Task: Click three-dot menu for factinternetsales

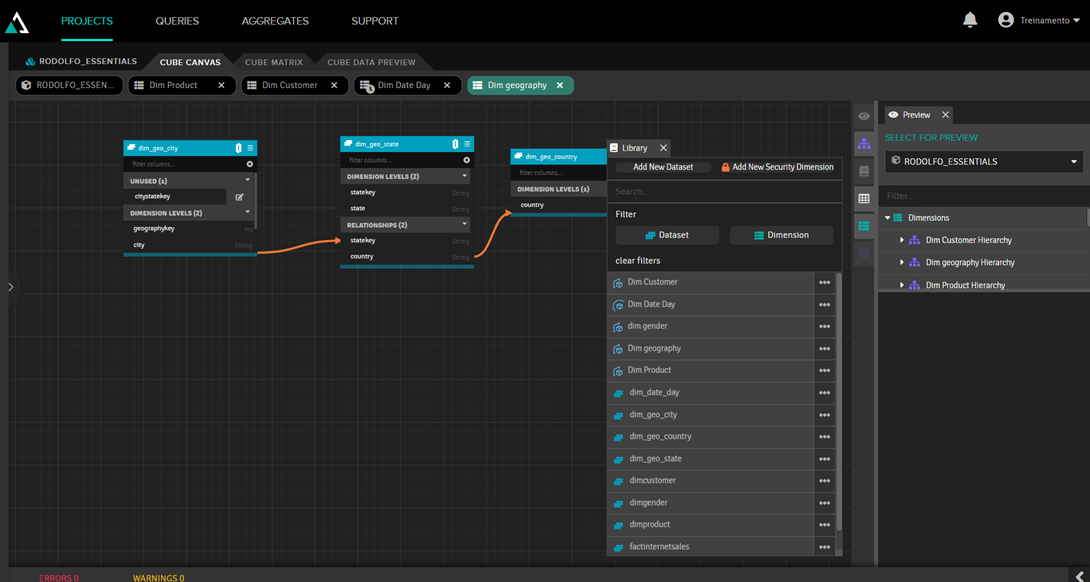Action: click(x=824, y=547)
